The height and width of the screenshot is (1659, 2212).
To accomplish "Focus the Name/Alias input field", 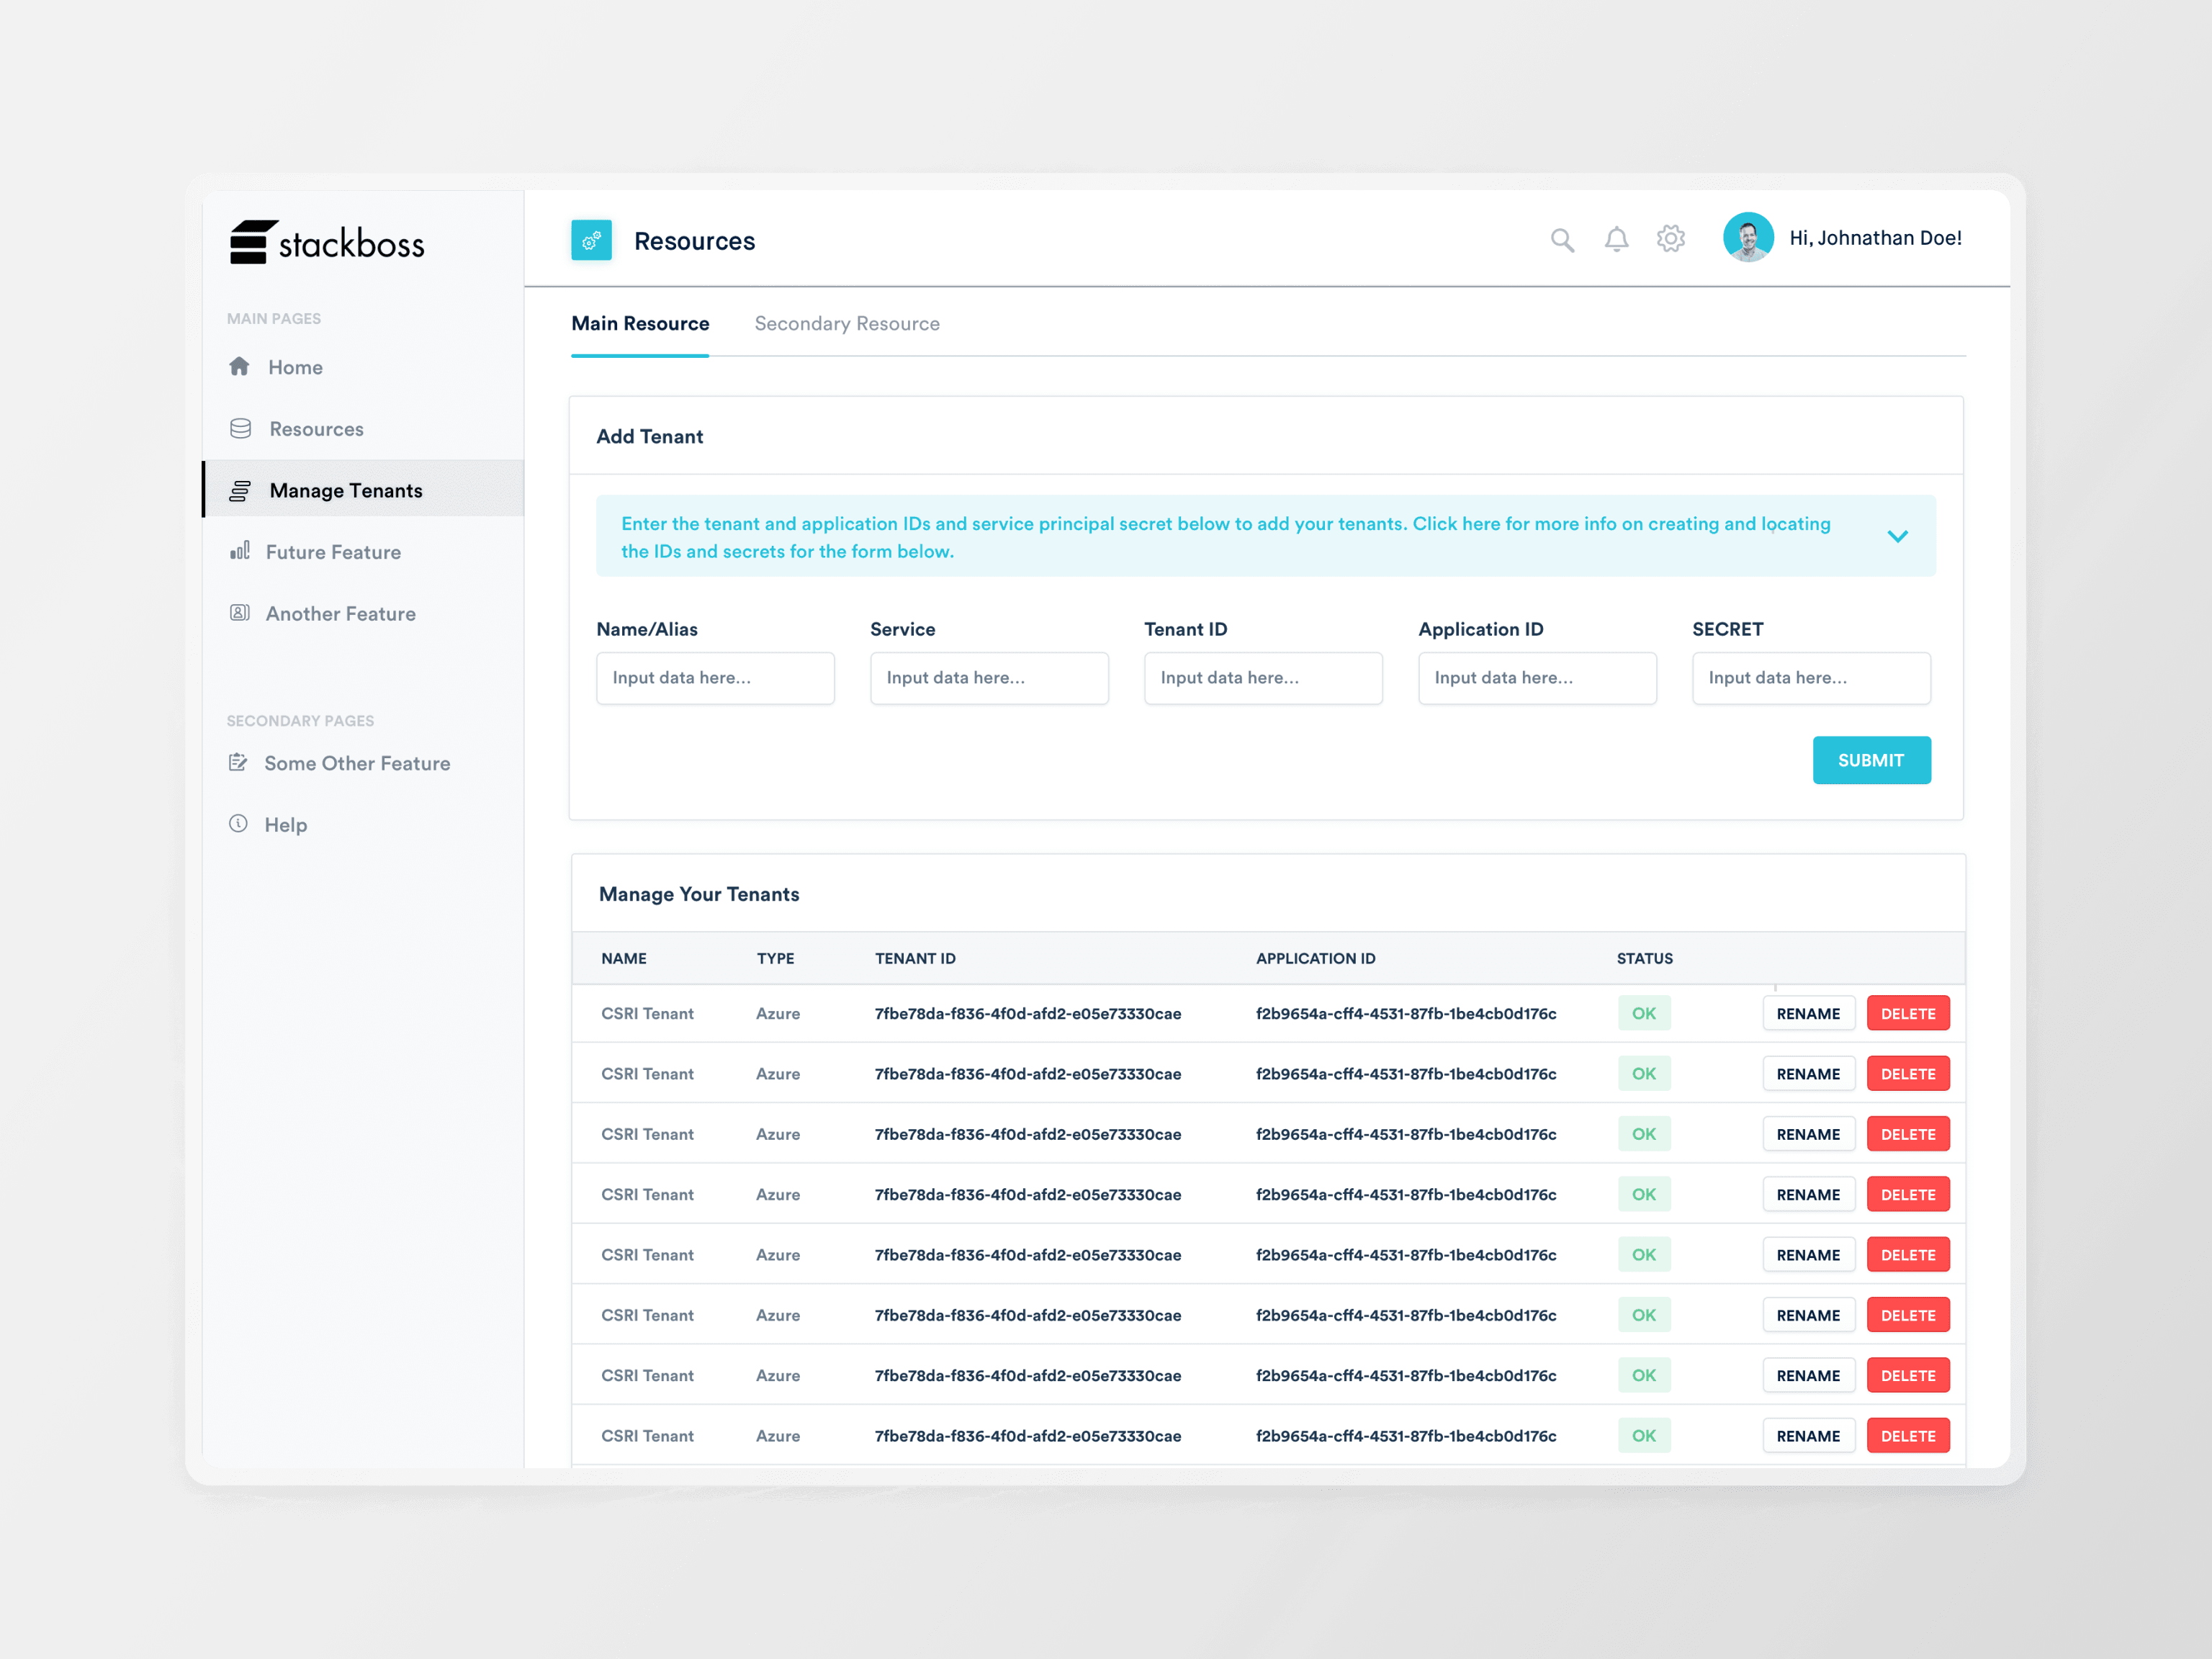I will click(715, 678).
